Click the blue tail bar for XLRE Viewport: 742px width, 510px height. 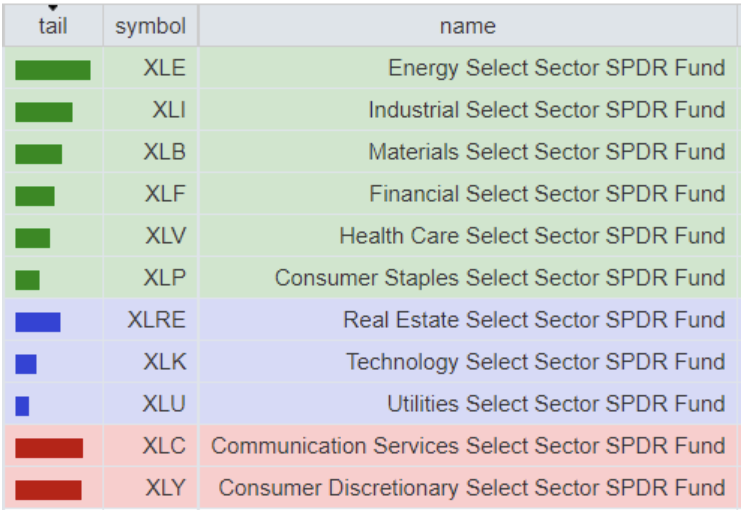pos(38,322)
